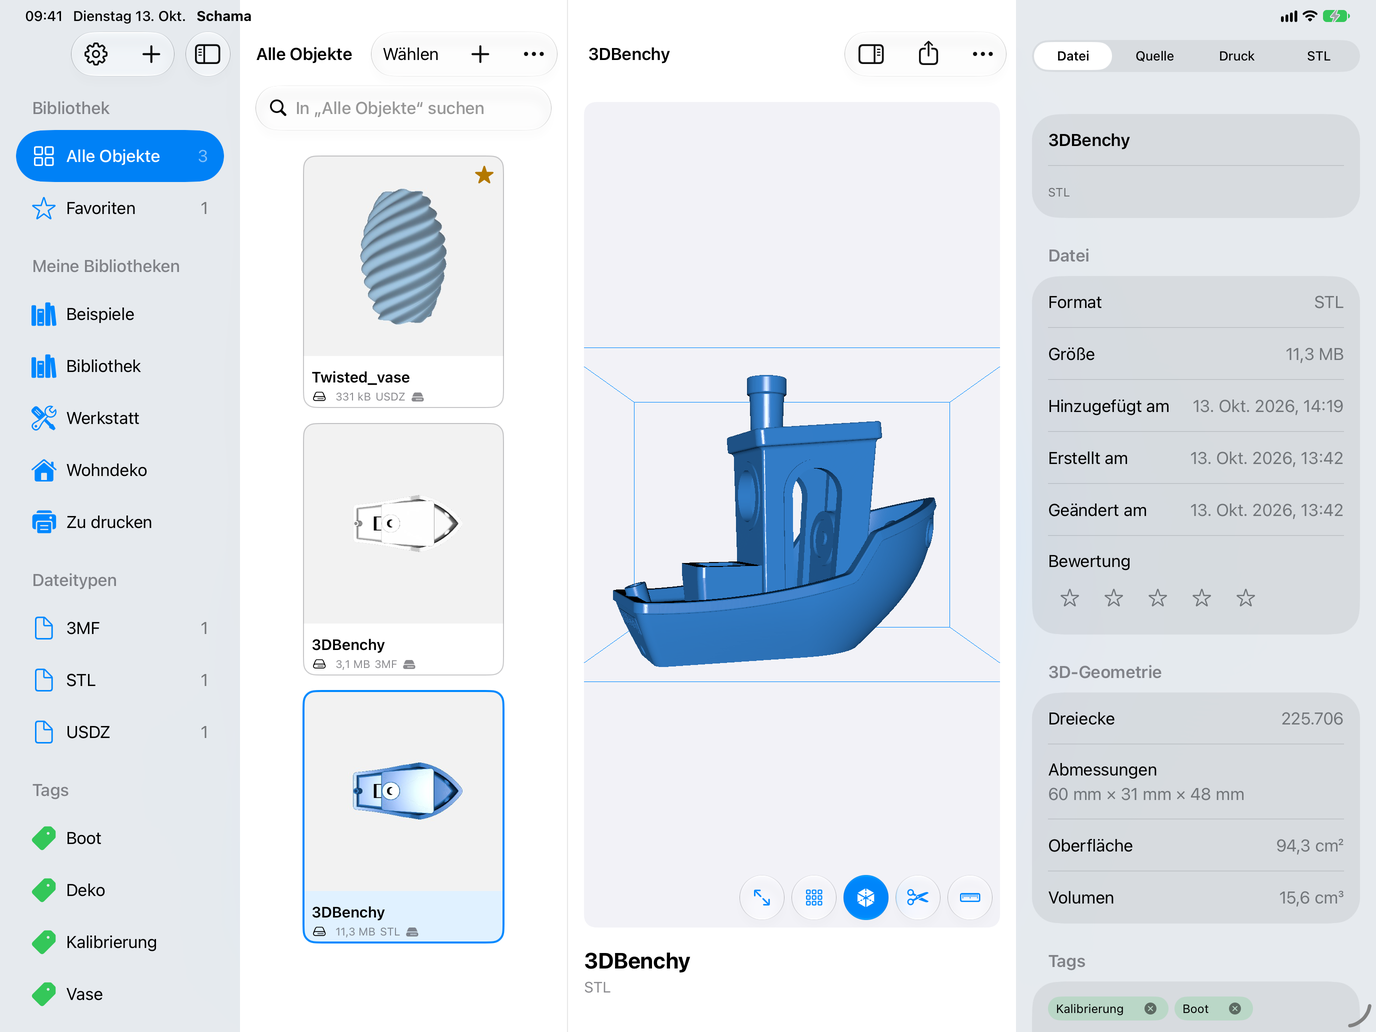Click the Wählen button
1376x1032 pixels.
click(x=411, y=54)
